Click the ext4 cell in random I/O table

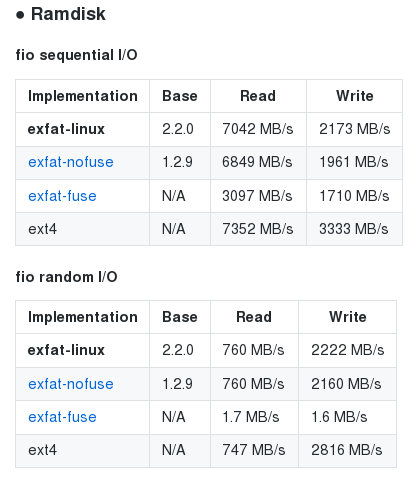[42, 450]
